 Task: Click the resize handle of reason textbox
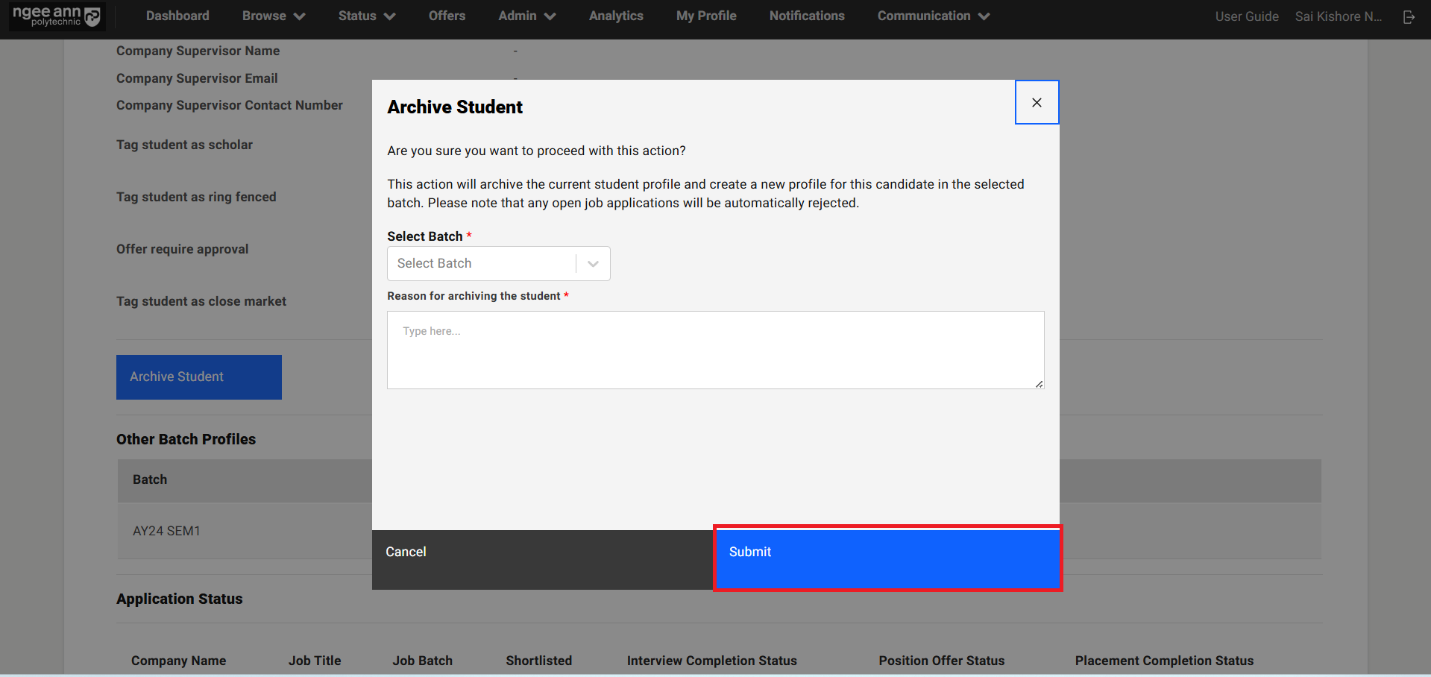point(1039,383)
